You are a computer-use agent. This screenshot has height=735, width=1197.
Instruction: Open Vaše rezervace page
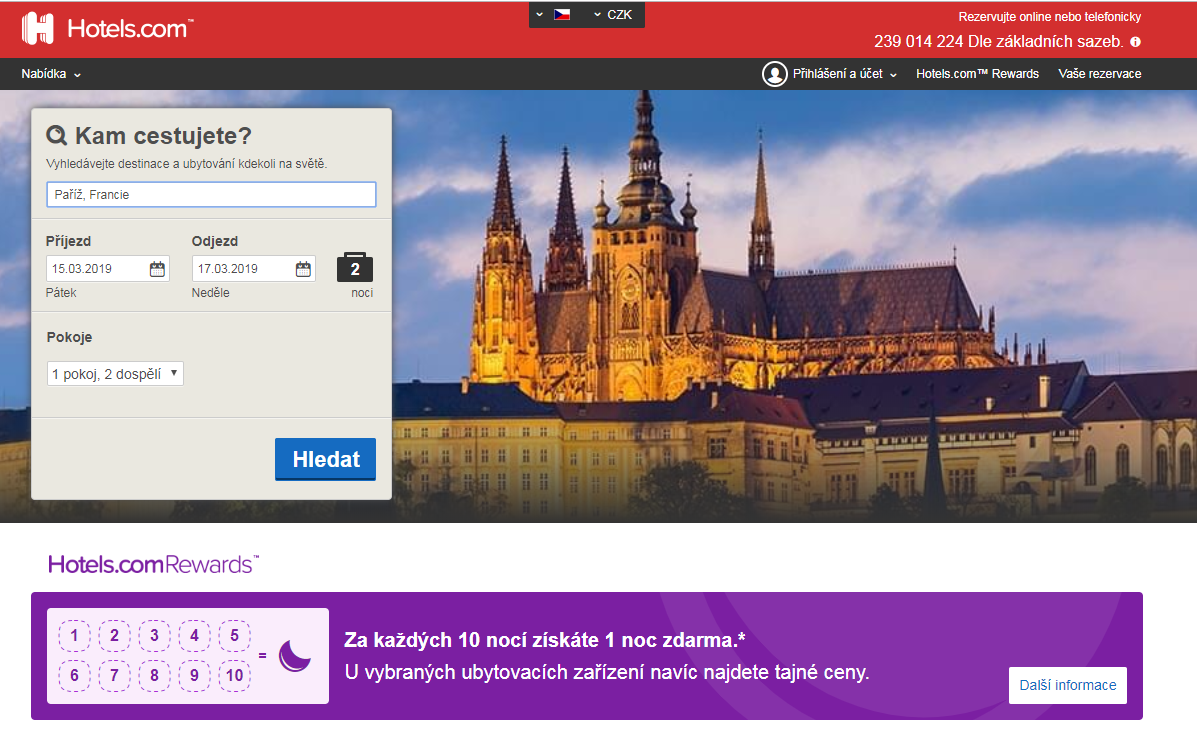(x=1099, y=74)
